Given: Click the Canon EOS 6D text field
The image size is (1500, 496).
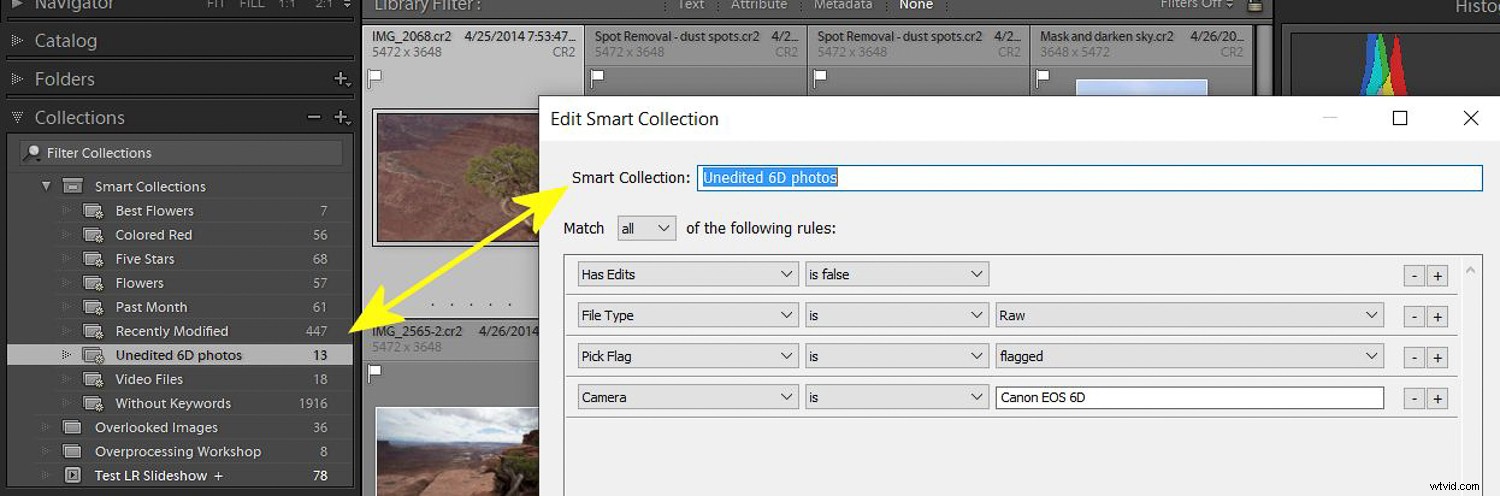Looking at the screenshot, I should [x=1190, y=397].
